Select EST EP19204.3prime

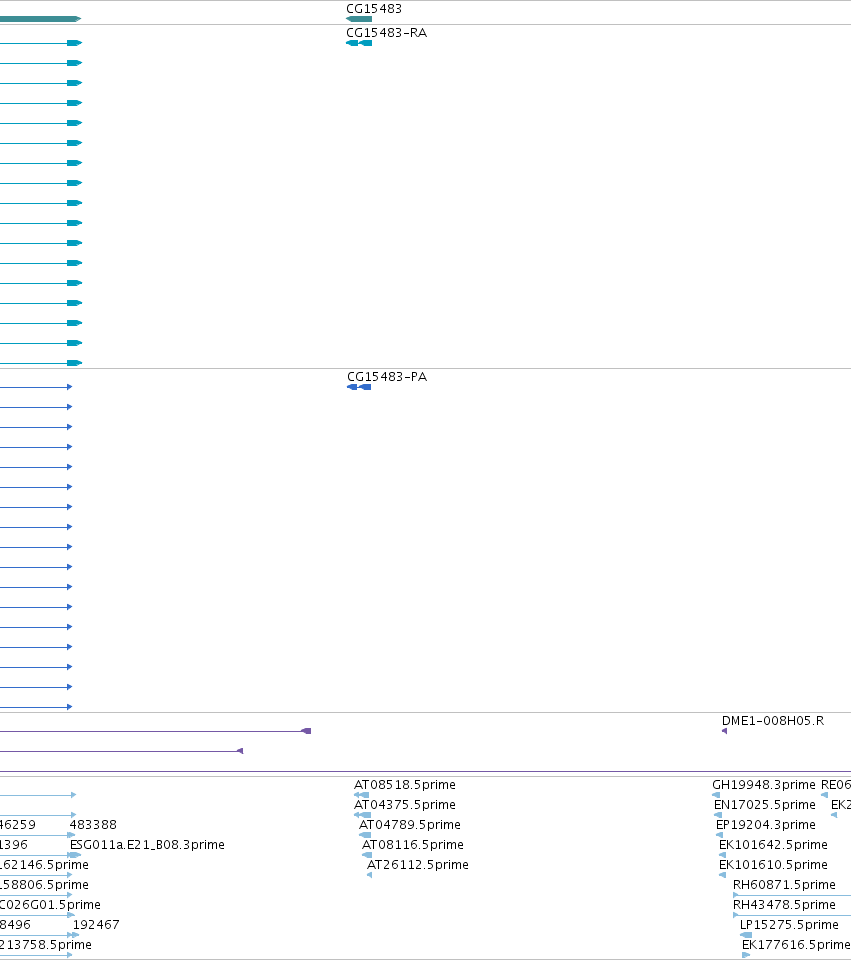coord(765,825)
